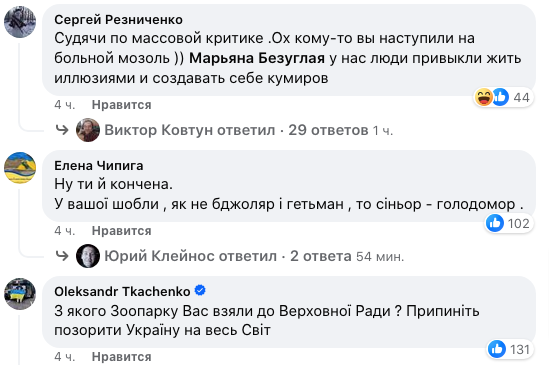Like Oleksandr Tkachenko's comment via Нравится

(x=121, y=357)
